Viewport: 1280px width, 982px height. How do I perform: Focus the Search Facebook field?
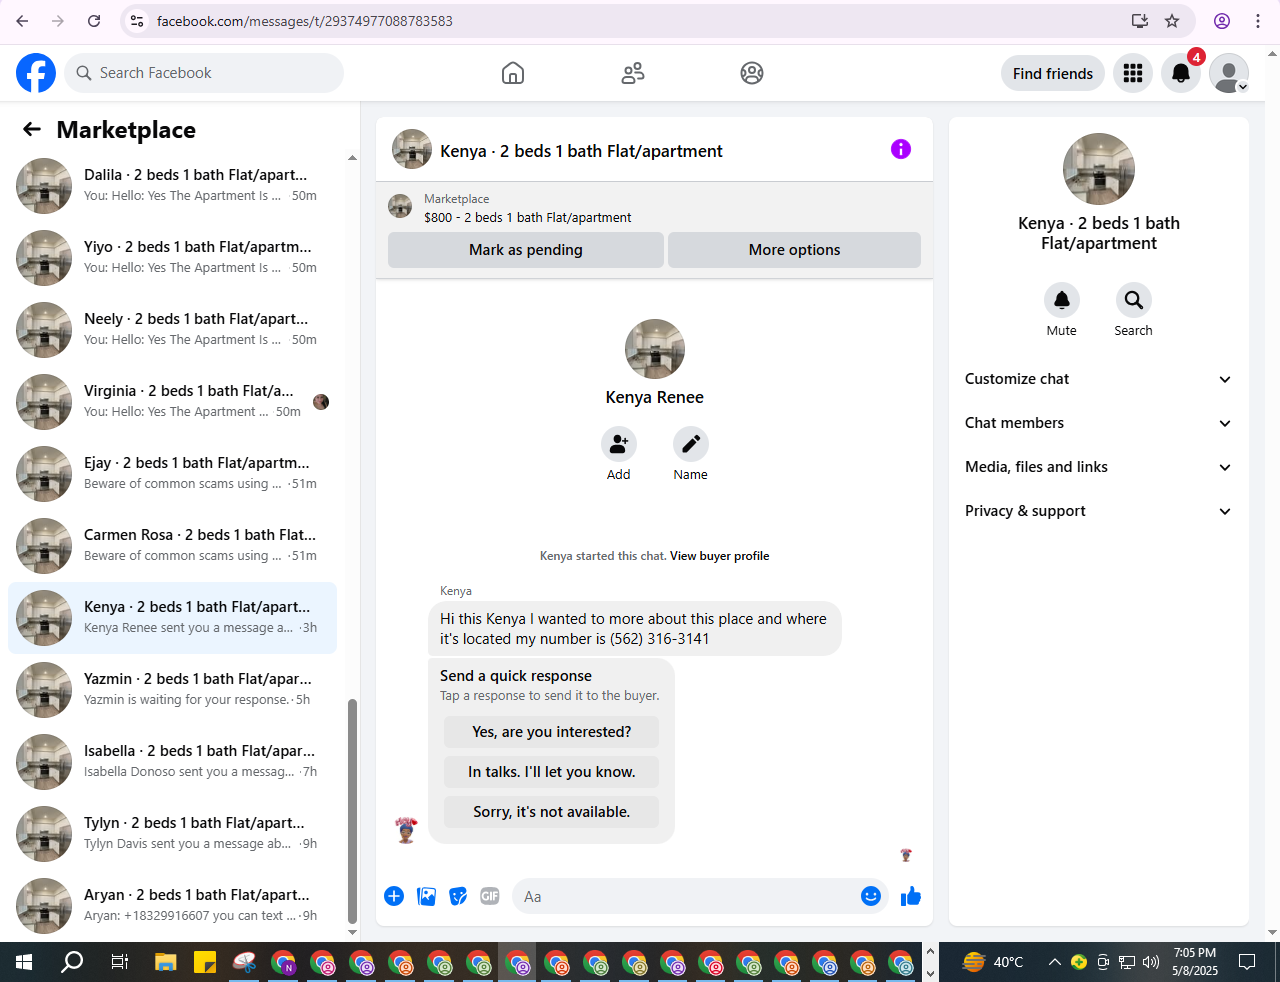205,73
